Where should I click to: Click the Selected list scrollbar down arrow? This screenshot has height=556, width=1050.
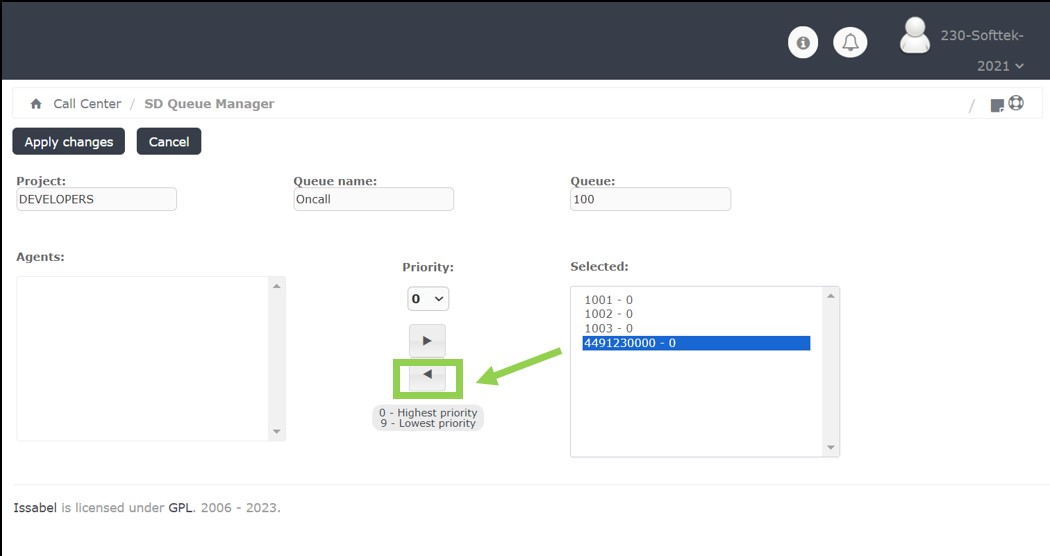(x=829, y=447)
